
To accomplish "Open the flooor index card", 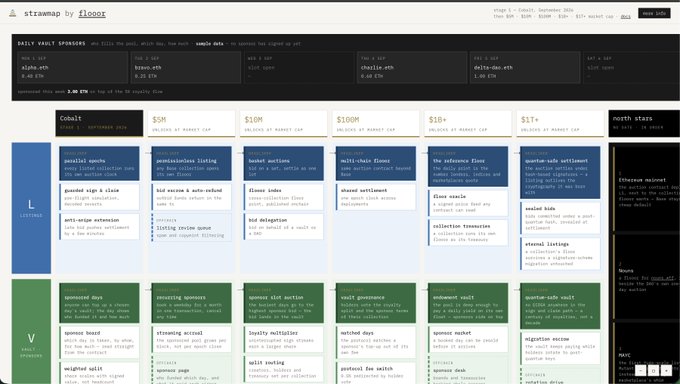I will tap(284, 197).
